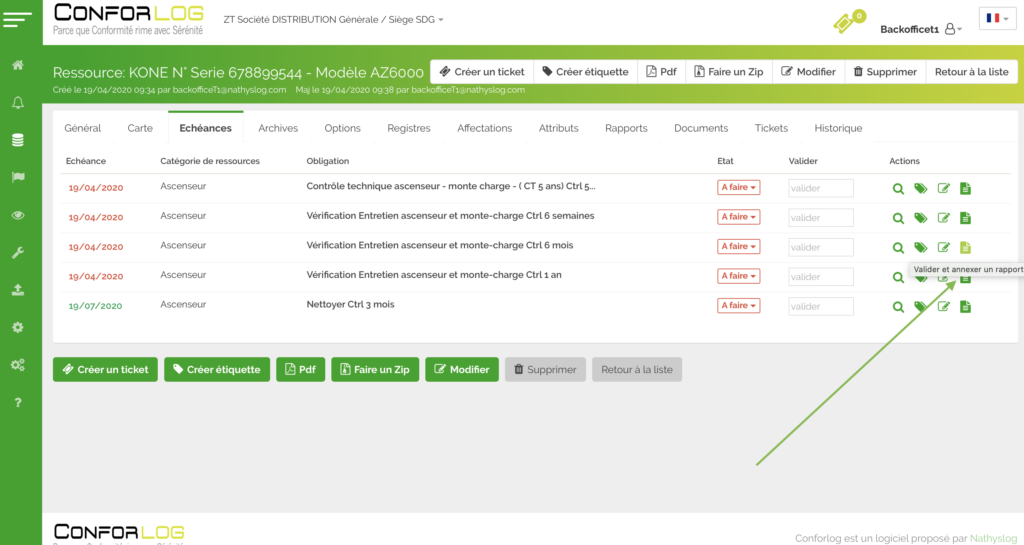Open notifications bell in the sidebar

coord(18,103)
